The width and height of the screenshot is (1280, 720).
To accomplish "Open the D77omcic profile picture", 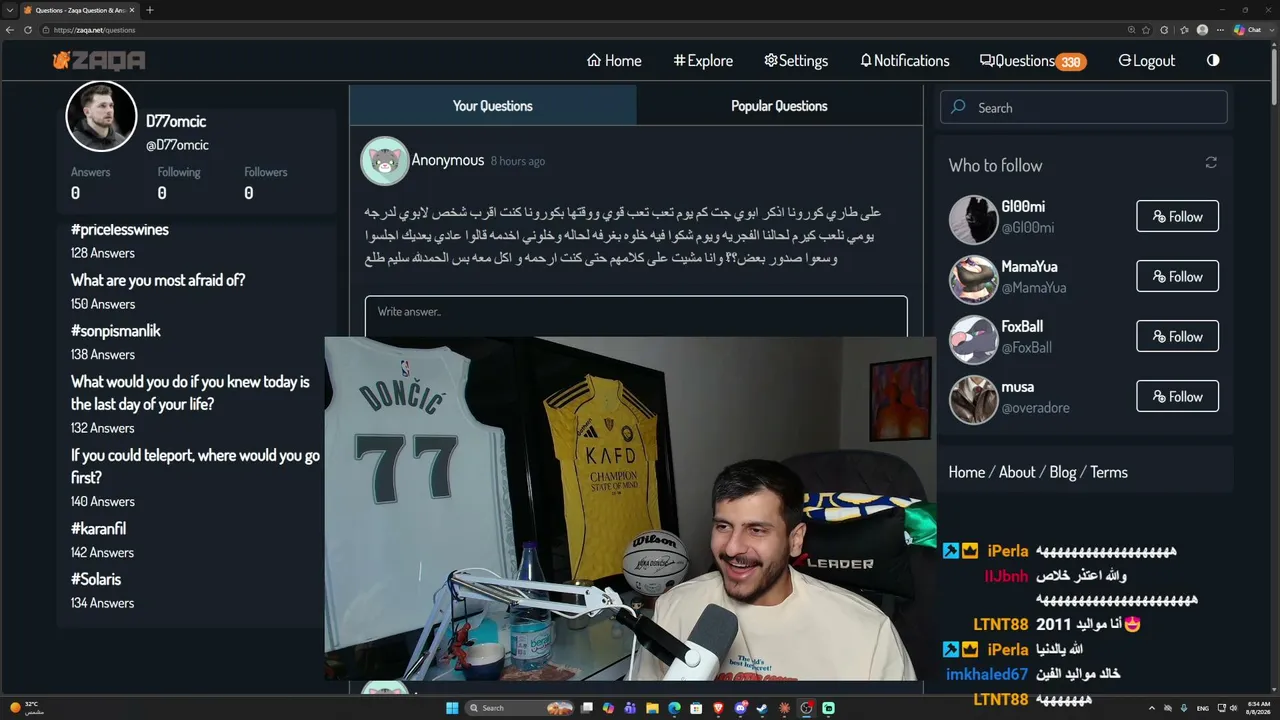I will point(101,117).
